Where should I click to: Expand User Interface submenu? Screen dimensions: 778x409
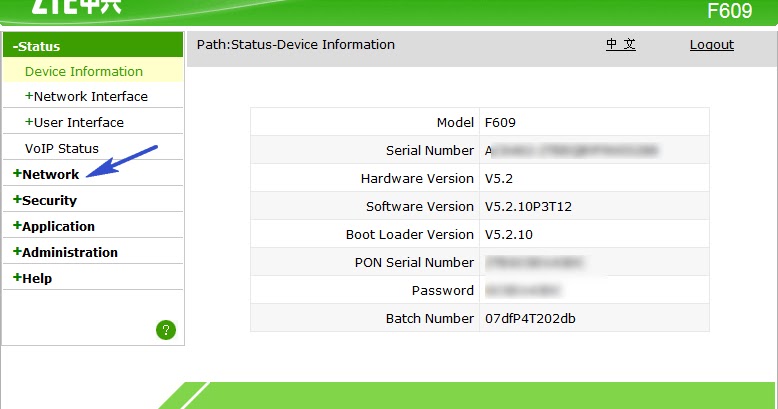(74, 122)
